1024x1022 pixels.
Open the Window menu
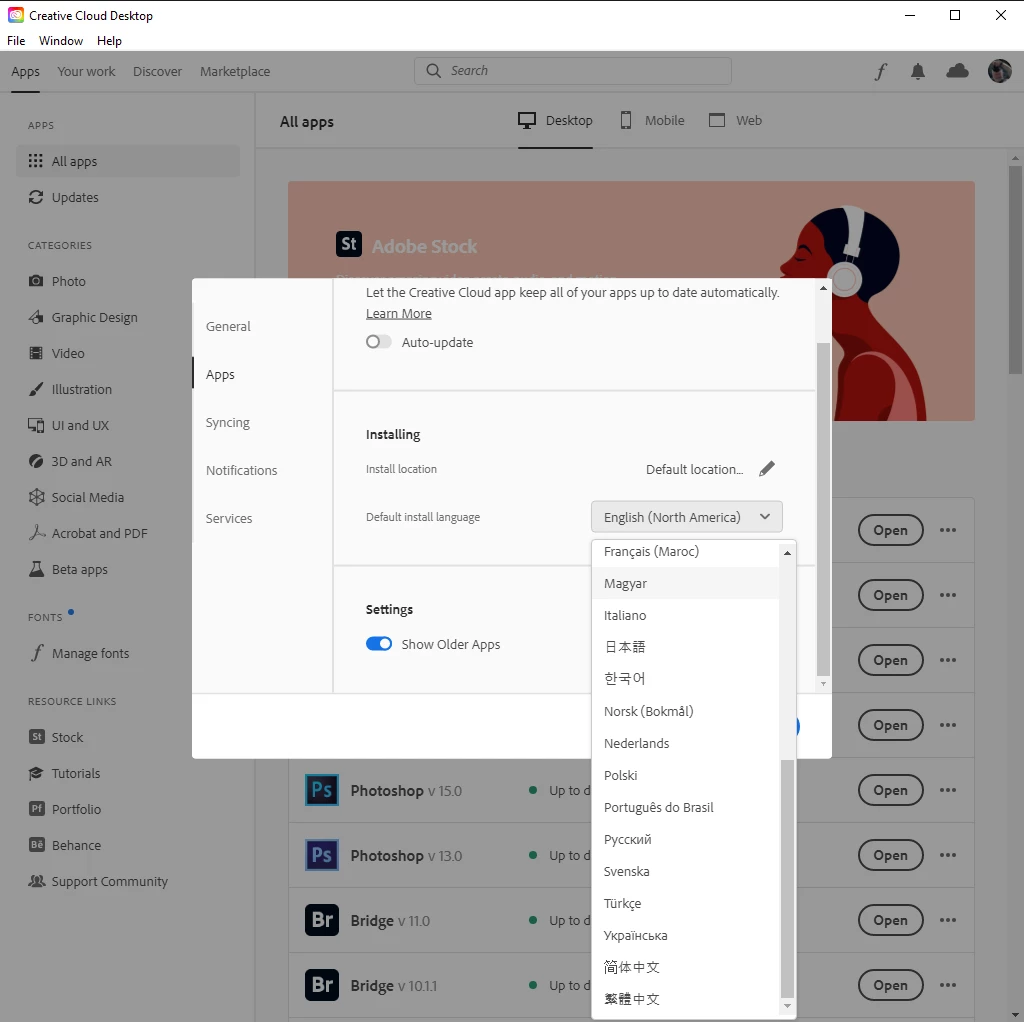coord(61,40)
